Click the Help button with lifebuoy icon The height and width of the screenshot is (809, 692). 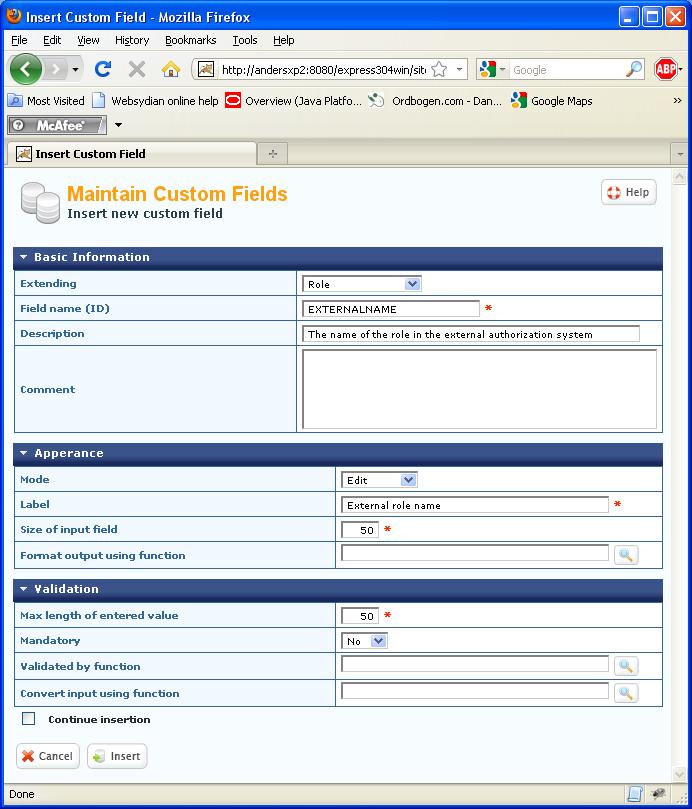click(x=629, y=192)
